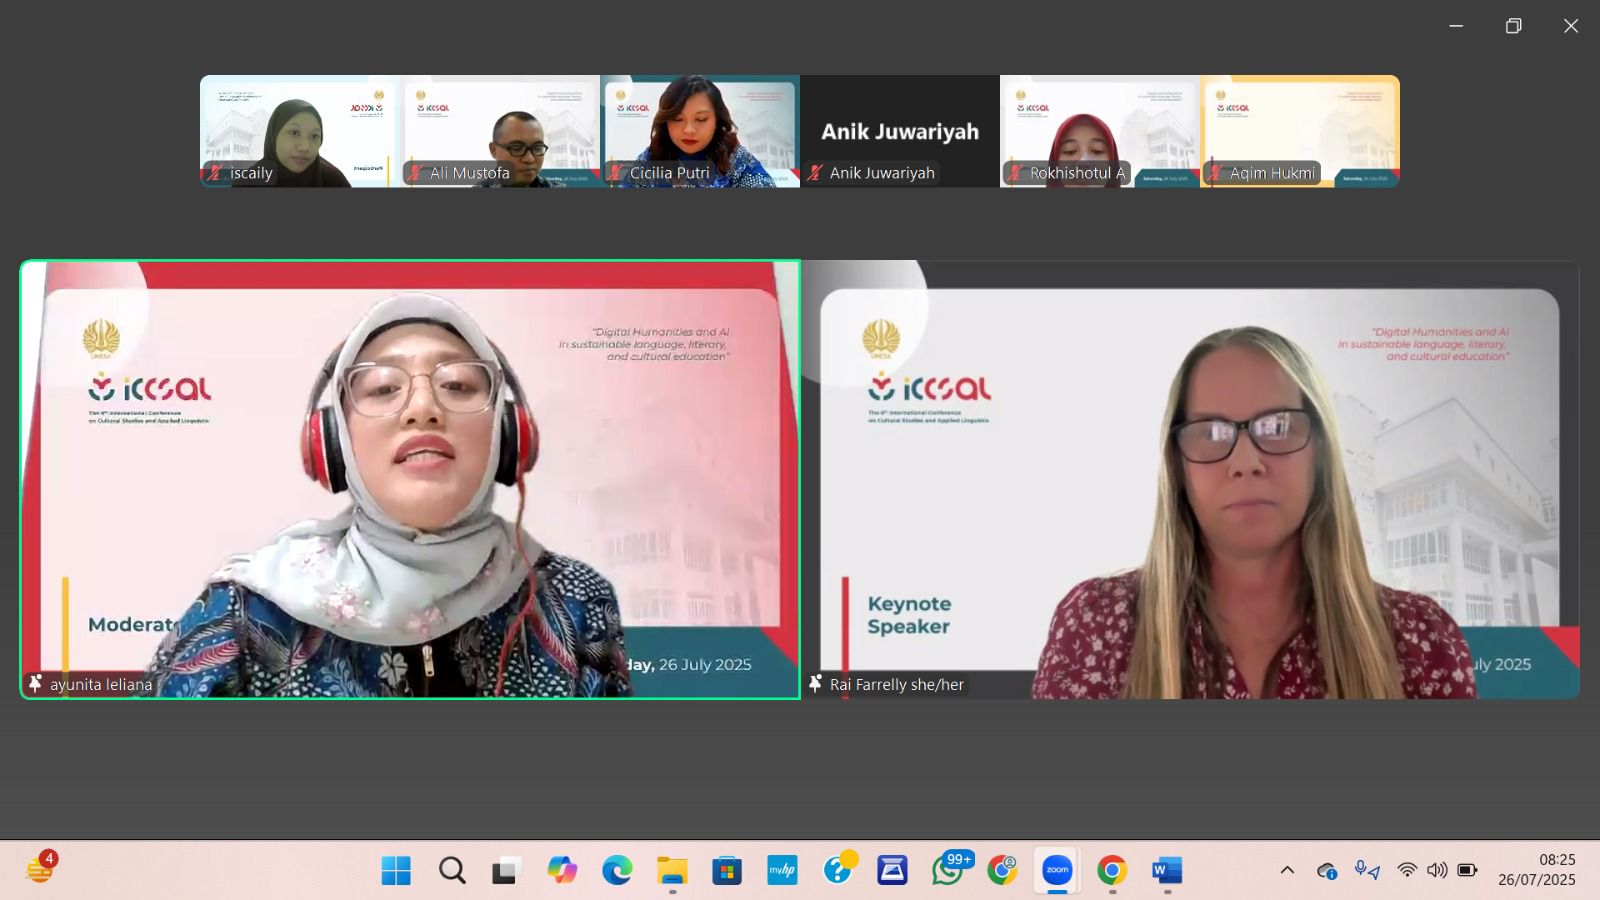1600x900 pixels.
Task: Open the clock and date panel
Action: click(1536, 870)
